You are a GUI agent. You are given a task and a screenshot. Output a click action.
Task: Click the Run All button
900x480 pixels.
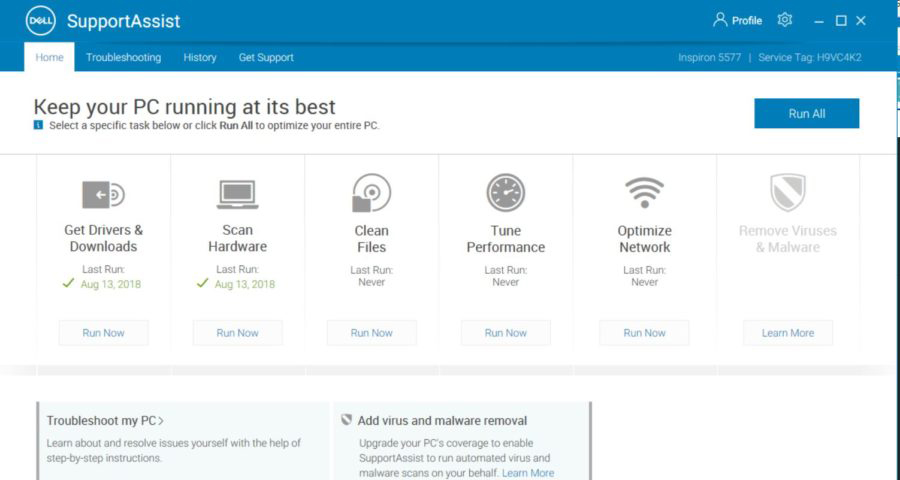click(806, 114)
